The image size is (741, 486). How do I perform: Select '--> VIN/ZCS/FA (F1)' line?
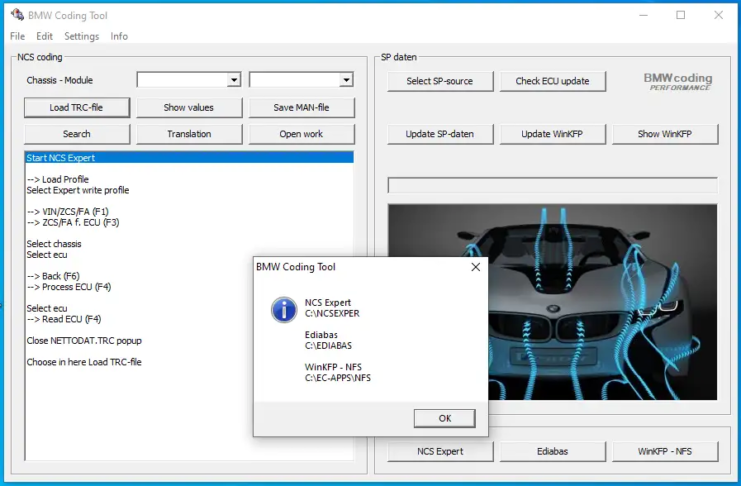coord(68,211)
